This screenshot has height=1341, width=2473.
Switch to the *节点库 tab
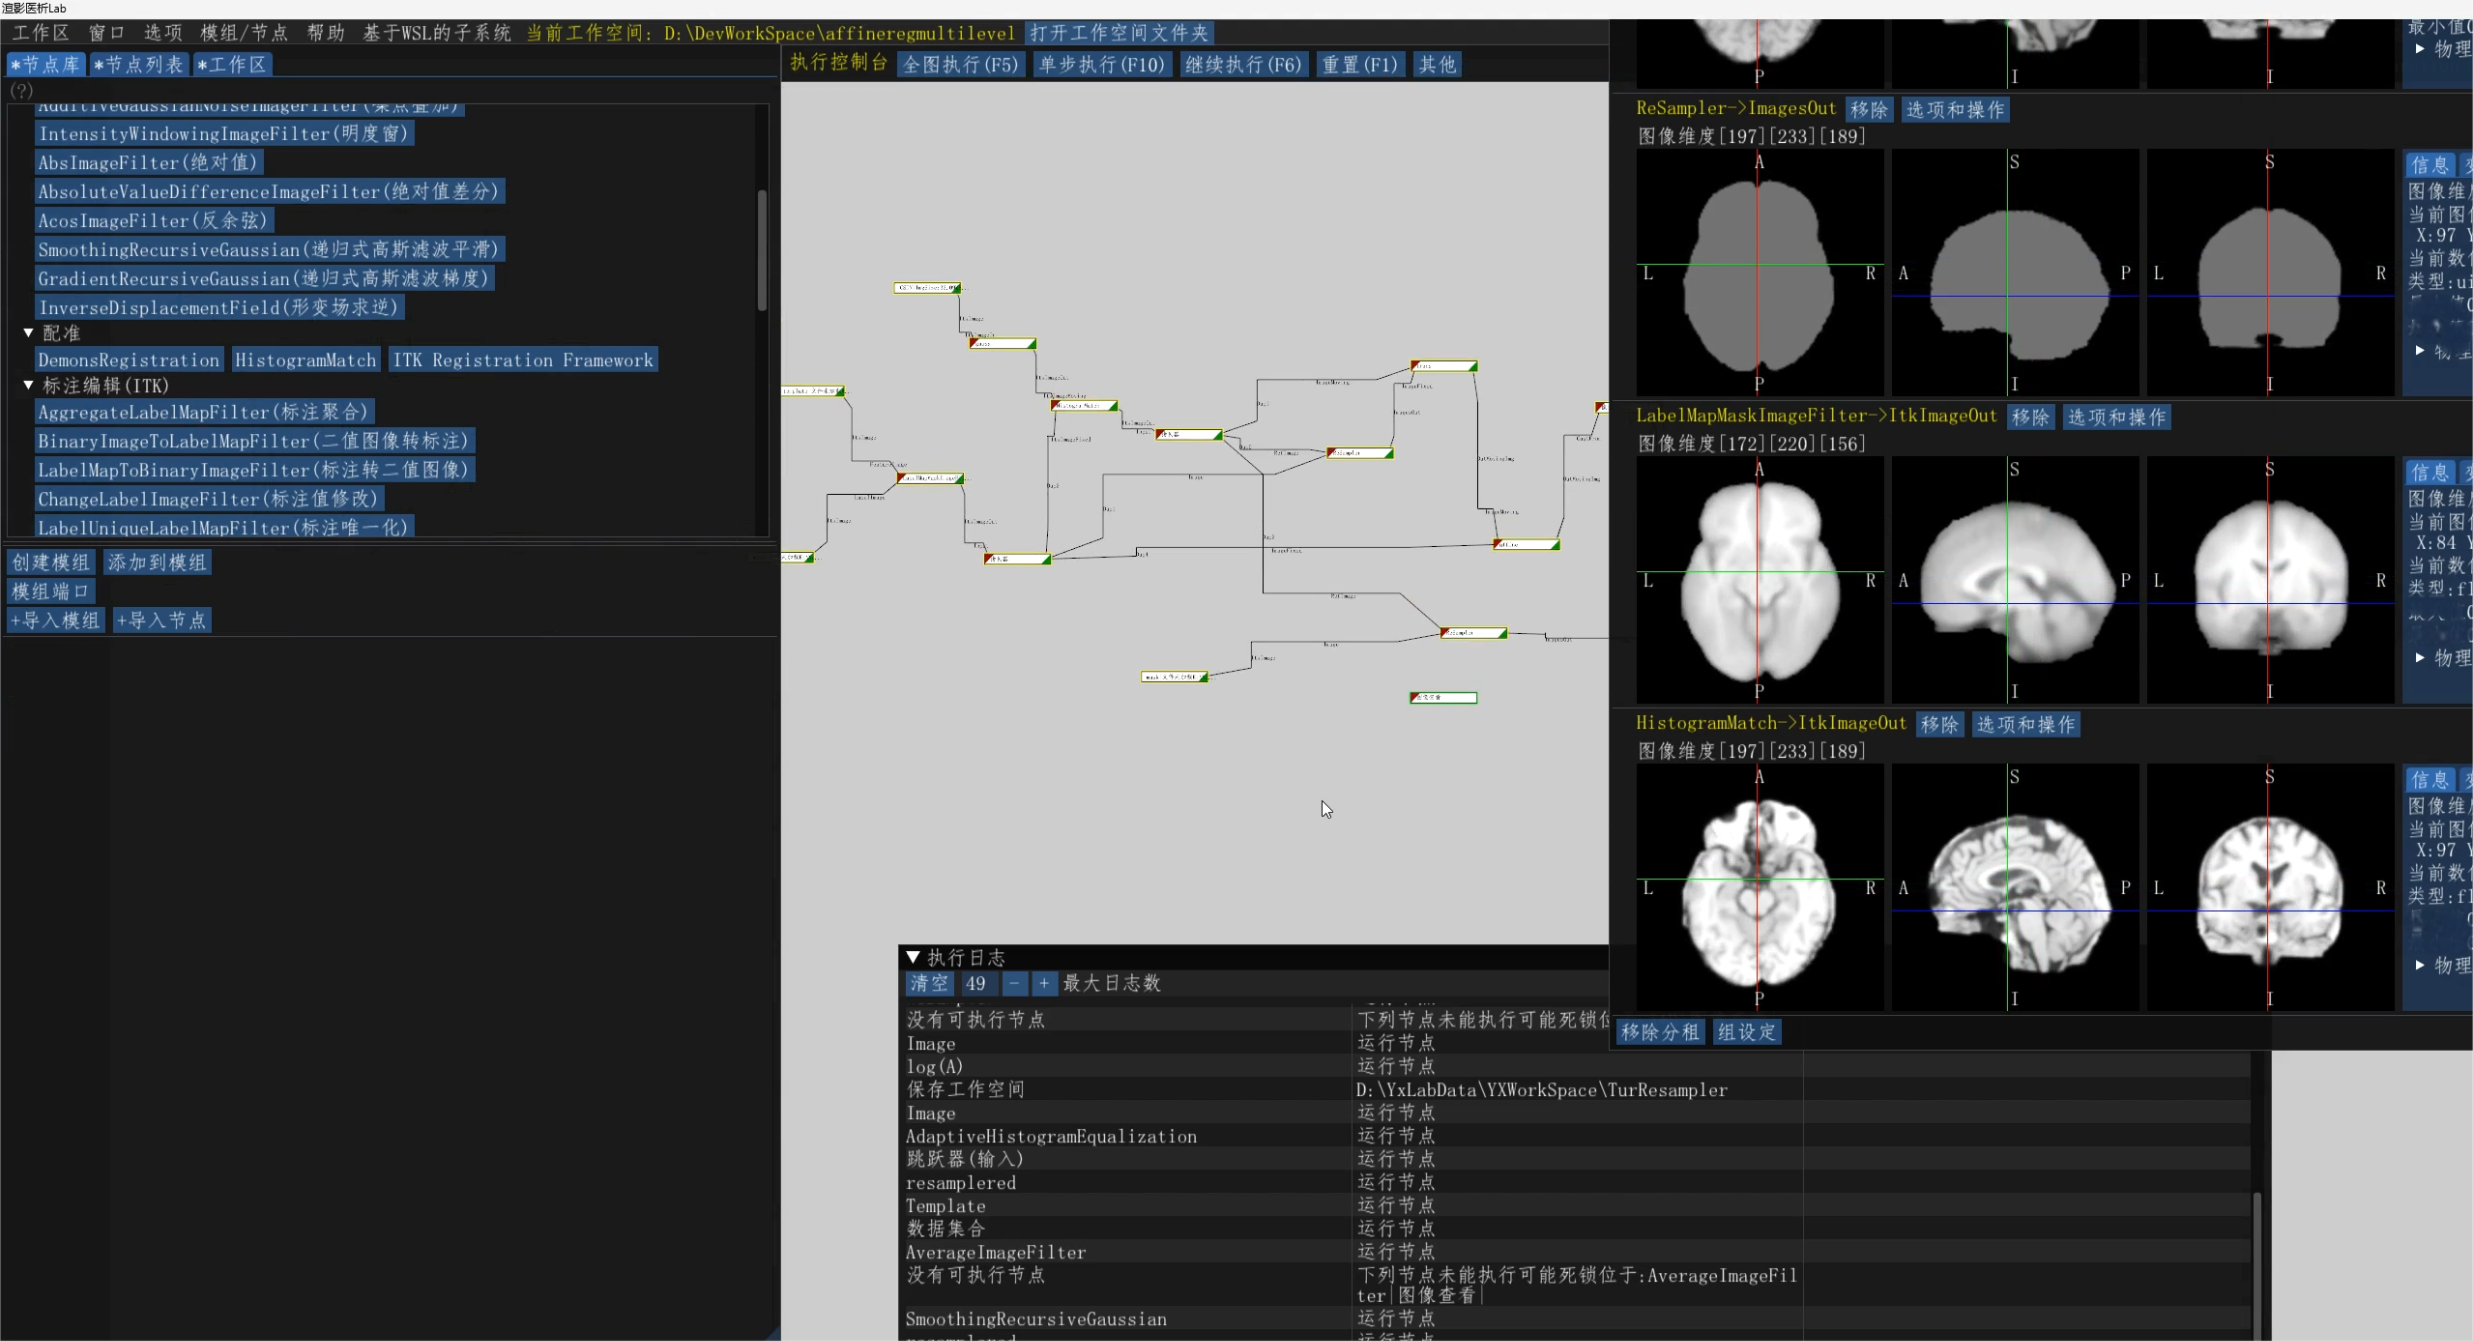tap(46, 65)
